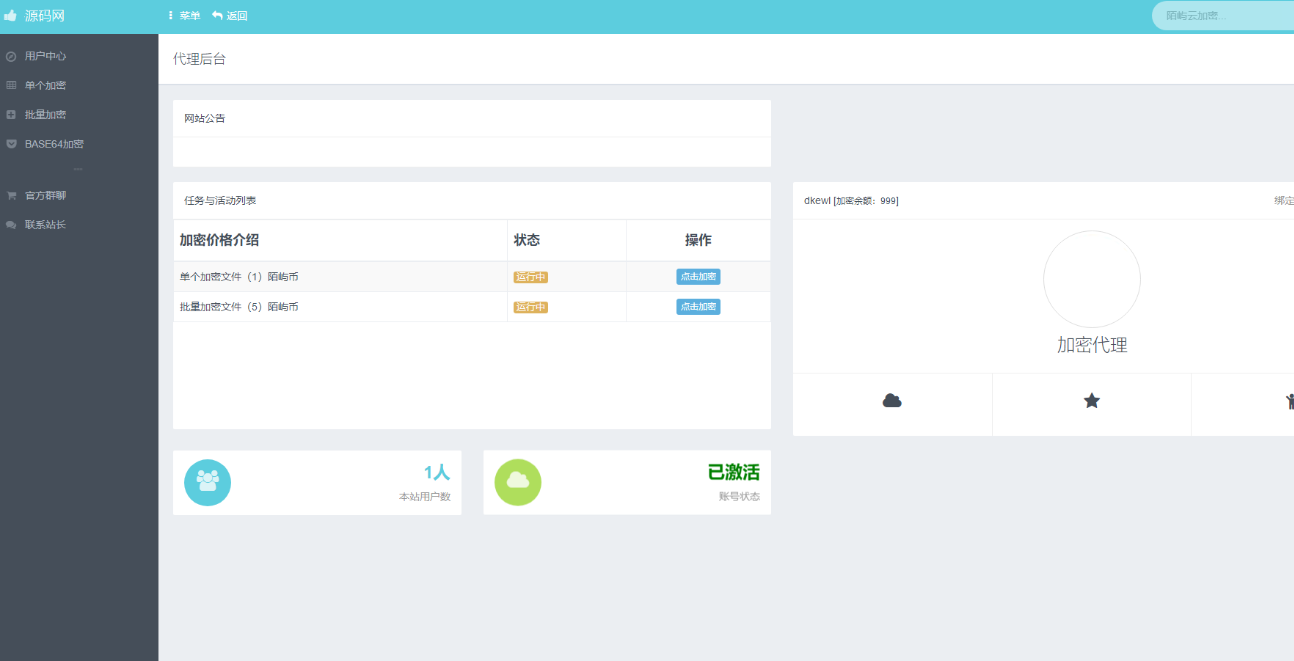Screen dimensions: 1294x661
Task: Click the star icon under profile
Action: (1091, 401)
